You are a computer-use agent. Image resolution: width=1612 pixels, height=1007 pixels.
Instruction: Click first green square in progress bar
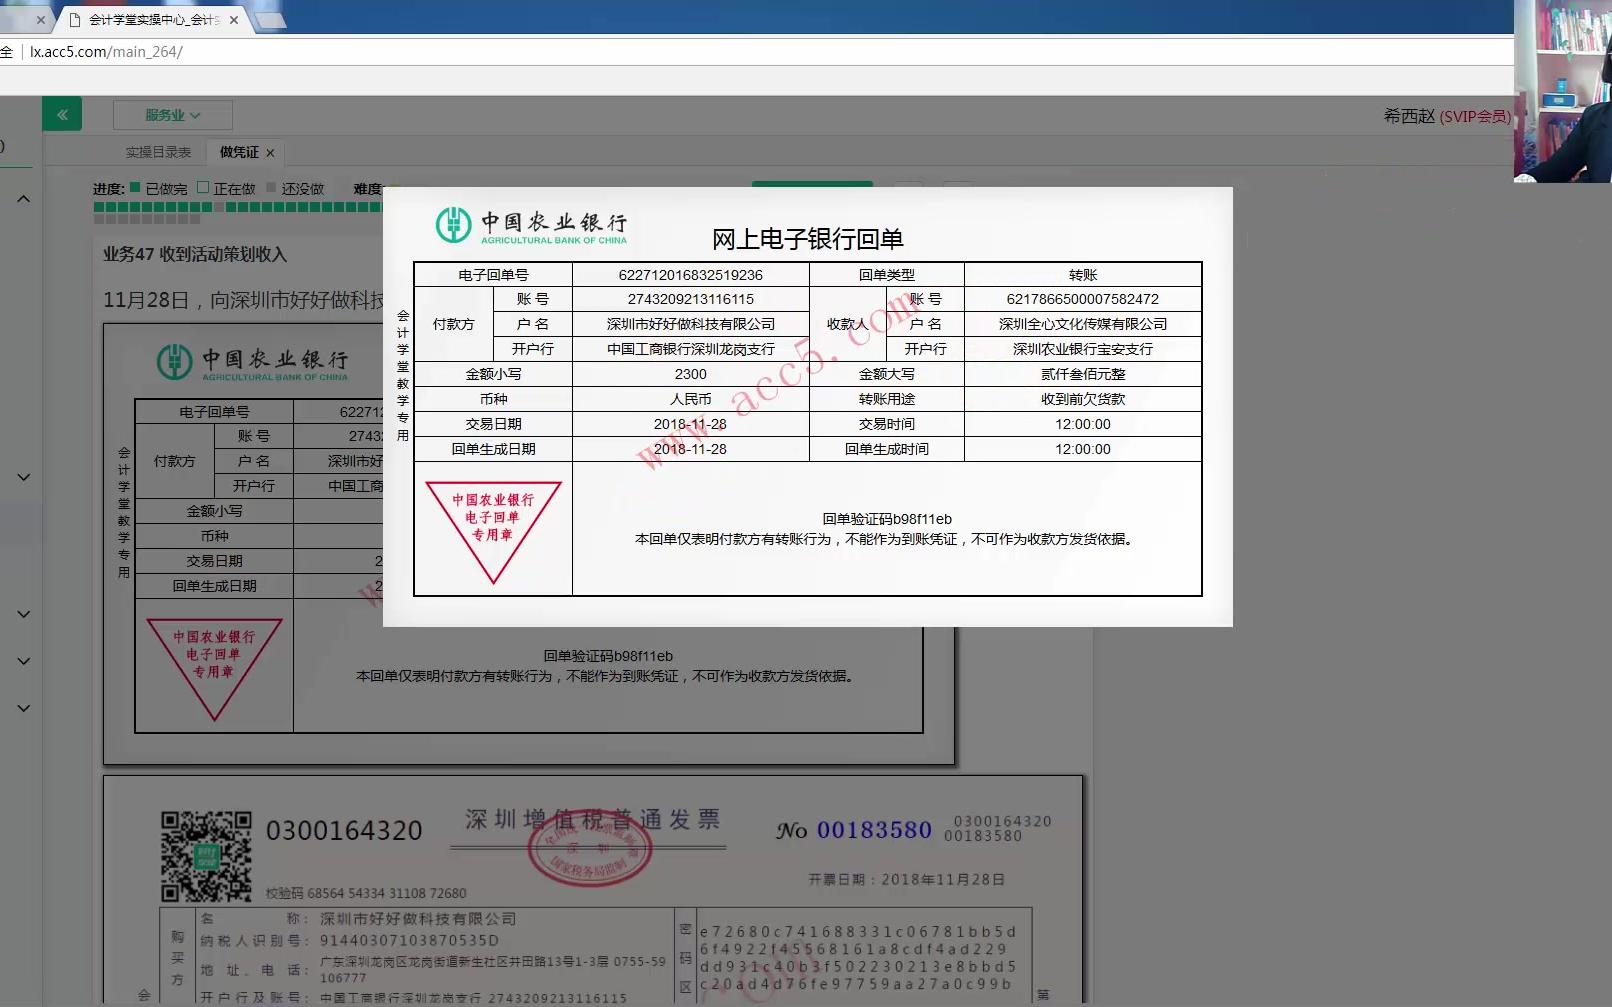click(99, 207)
